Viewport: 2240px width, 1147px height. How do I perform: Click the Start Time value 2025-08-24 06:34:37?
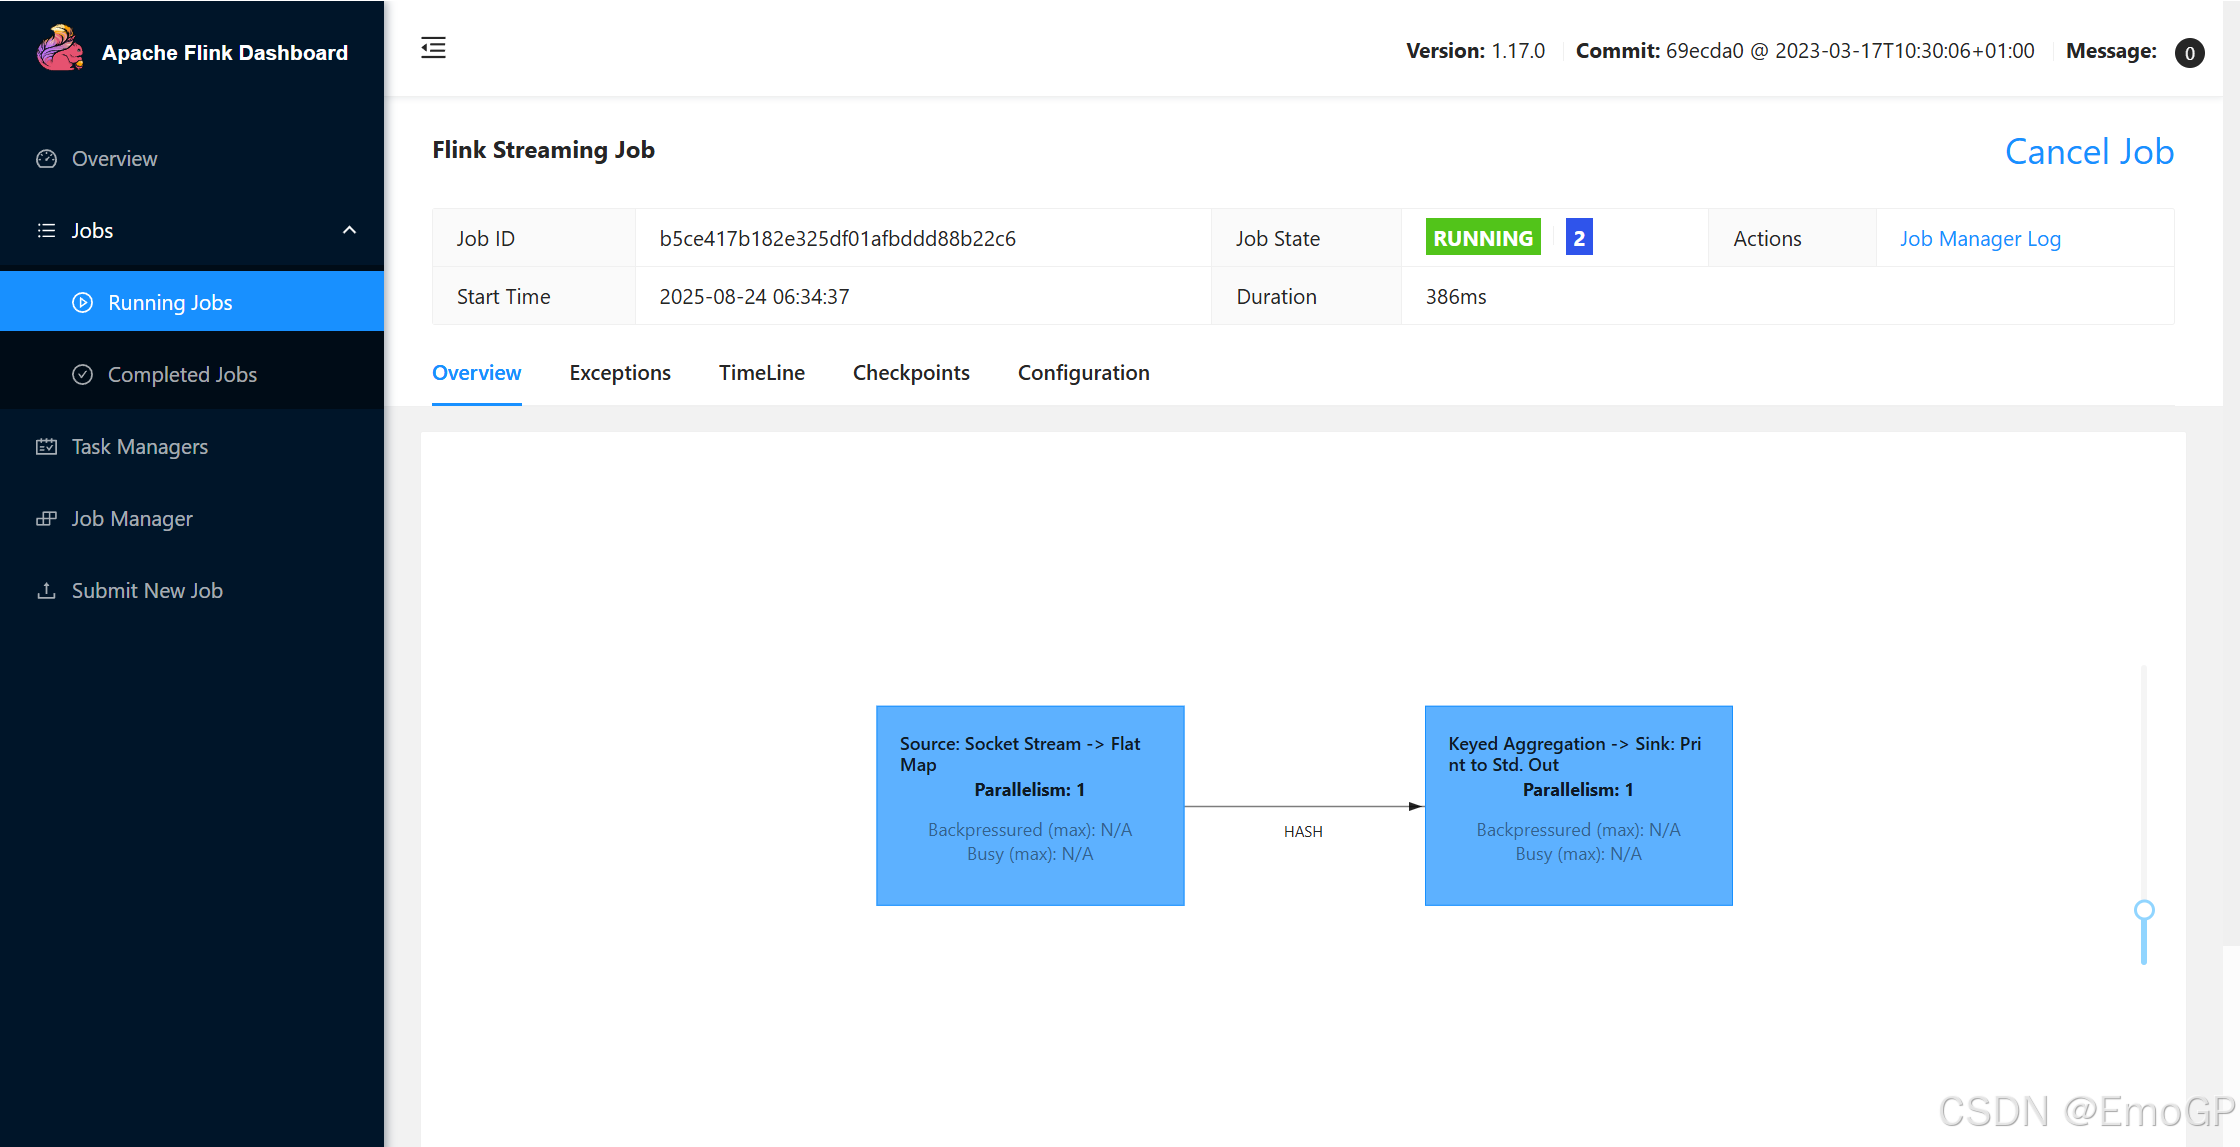[754, 297]
